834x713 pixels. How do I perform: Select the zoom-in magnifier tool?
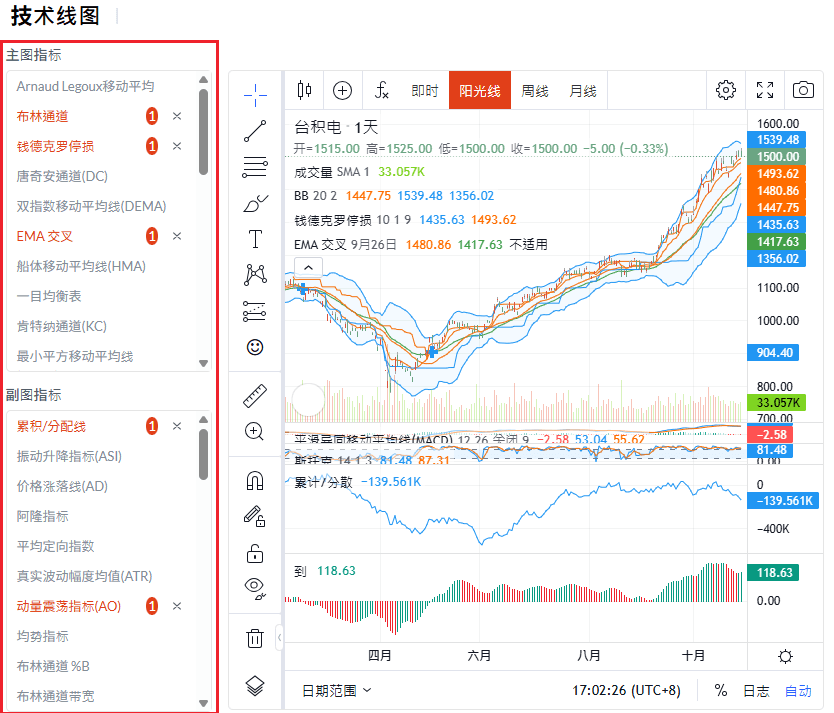pos(255,431)
